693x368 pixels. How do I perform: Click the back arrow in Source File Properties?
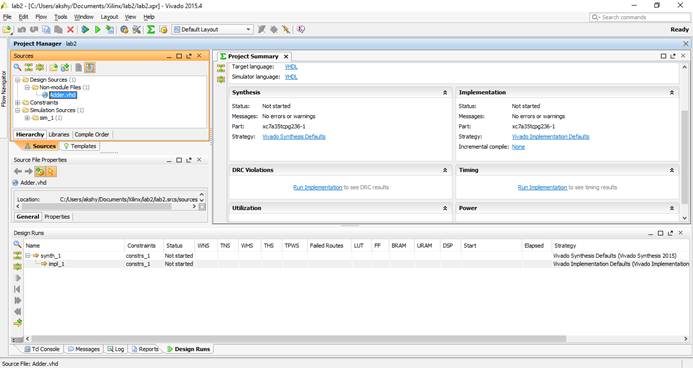(x=18, y=171)
